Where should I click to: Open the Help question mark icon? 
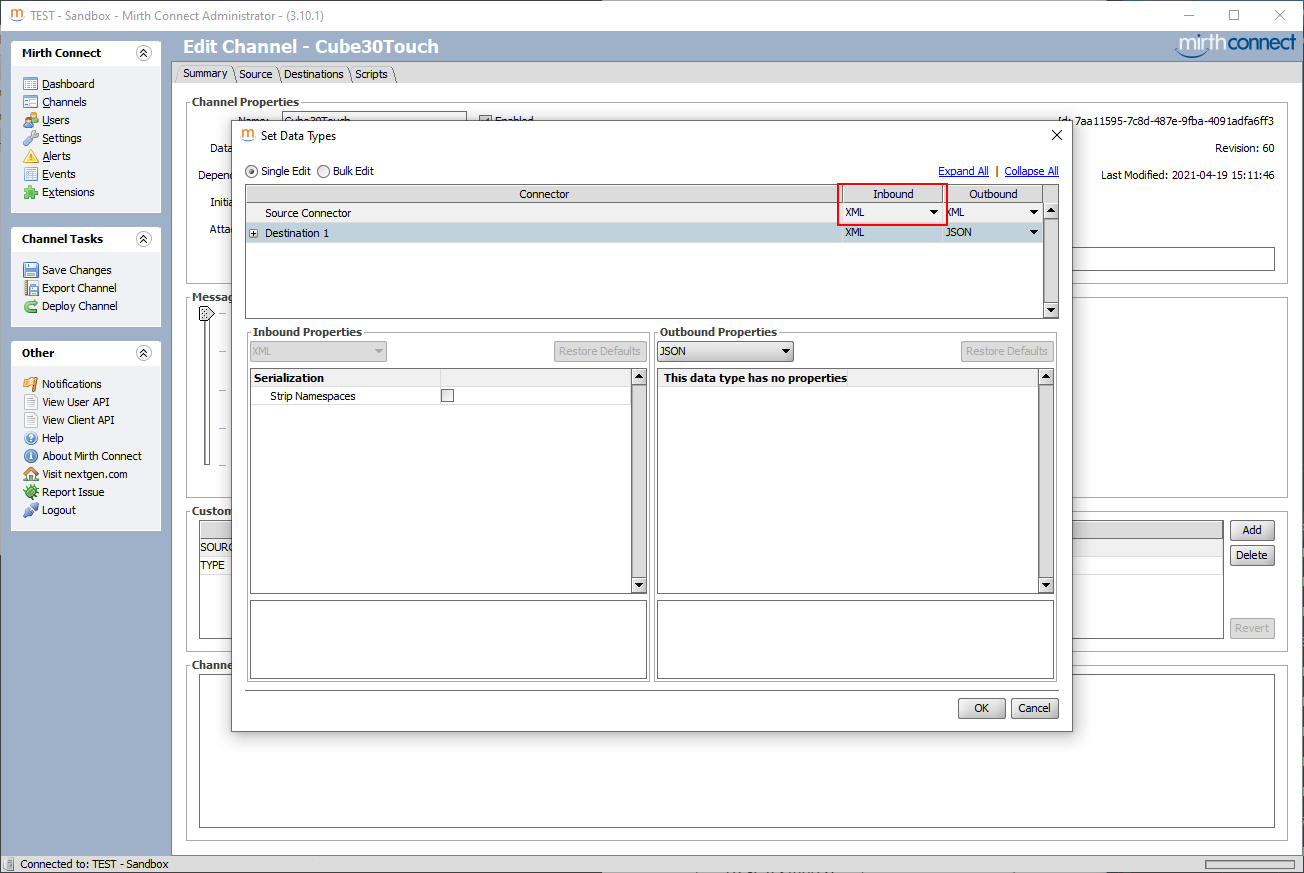pyautogui.click(x=31, y=438)
